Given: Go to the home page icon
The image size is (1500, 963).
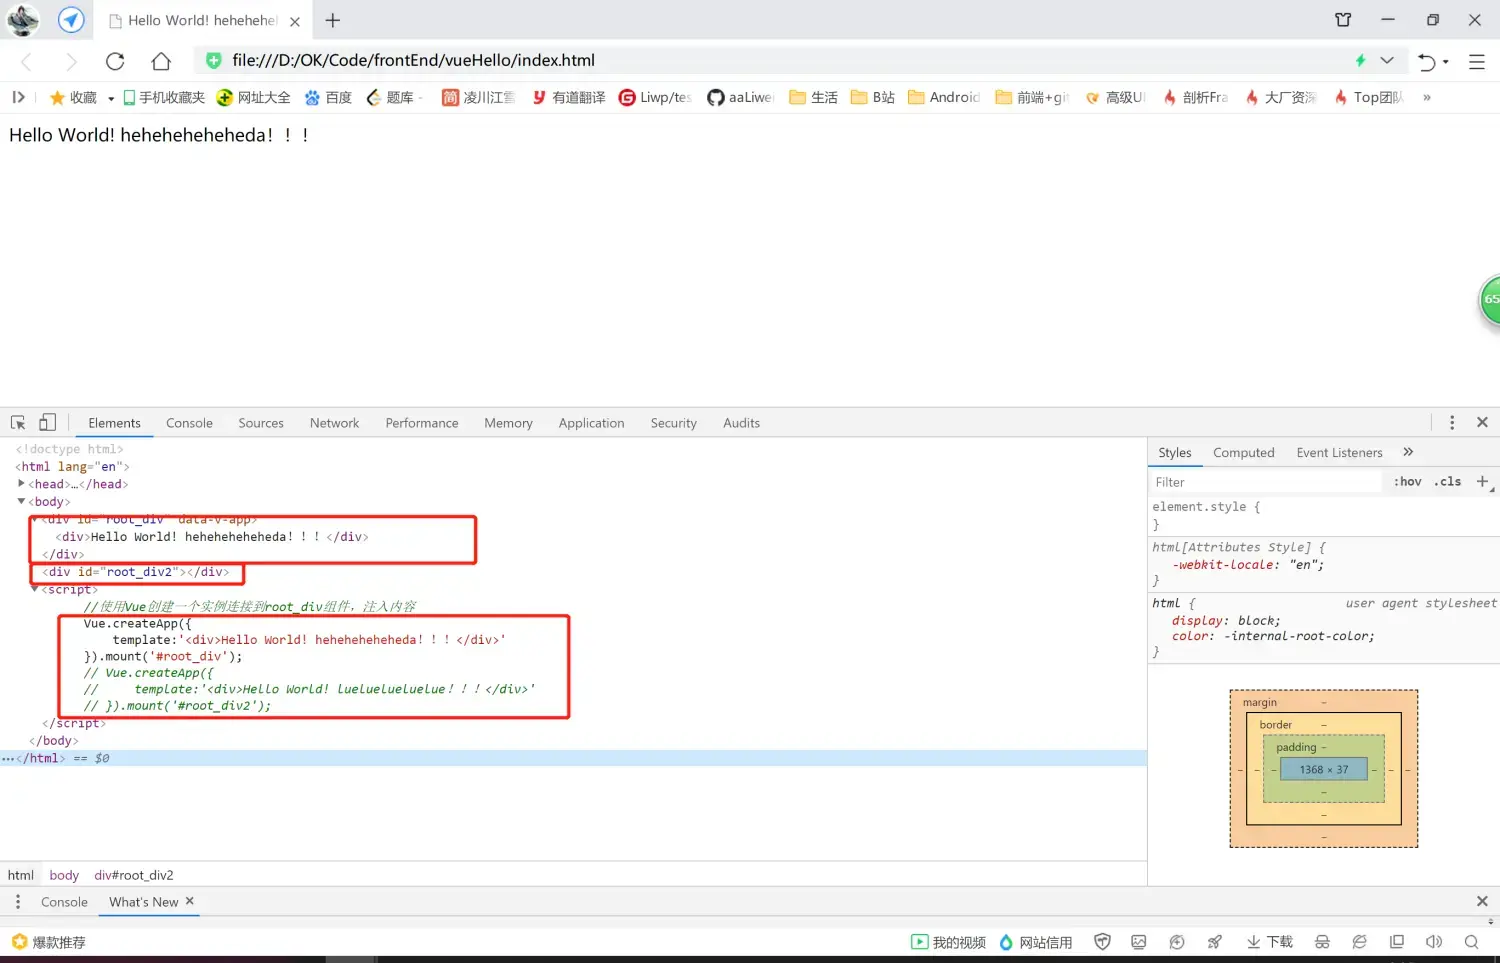Looking at the screenshot, I should tap(161, 61).
